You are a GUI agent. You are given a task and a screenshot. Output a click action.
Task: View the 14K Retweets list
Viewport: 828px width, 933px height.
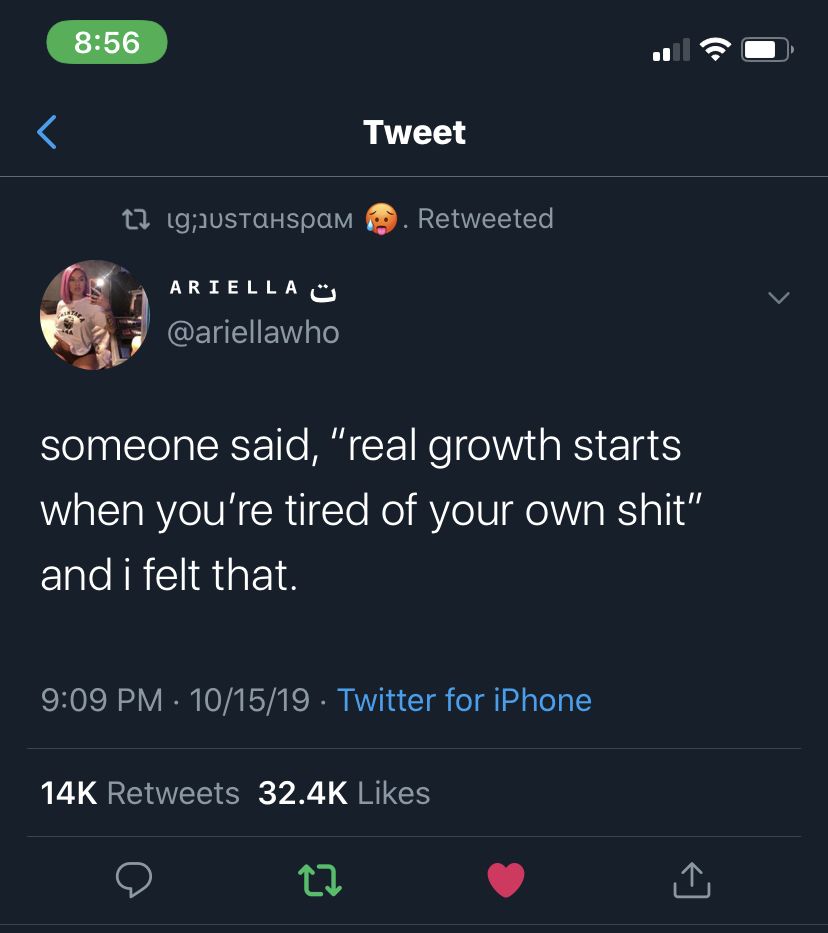pyautogui.click(x=140, y=793)
